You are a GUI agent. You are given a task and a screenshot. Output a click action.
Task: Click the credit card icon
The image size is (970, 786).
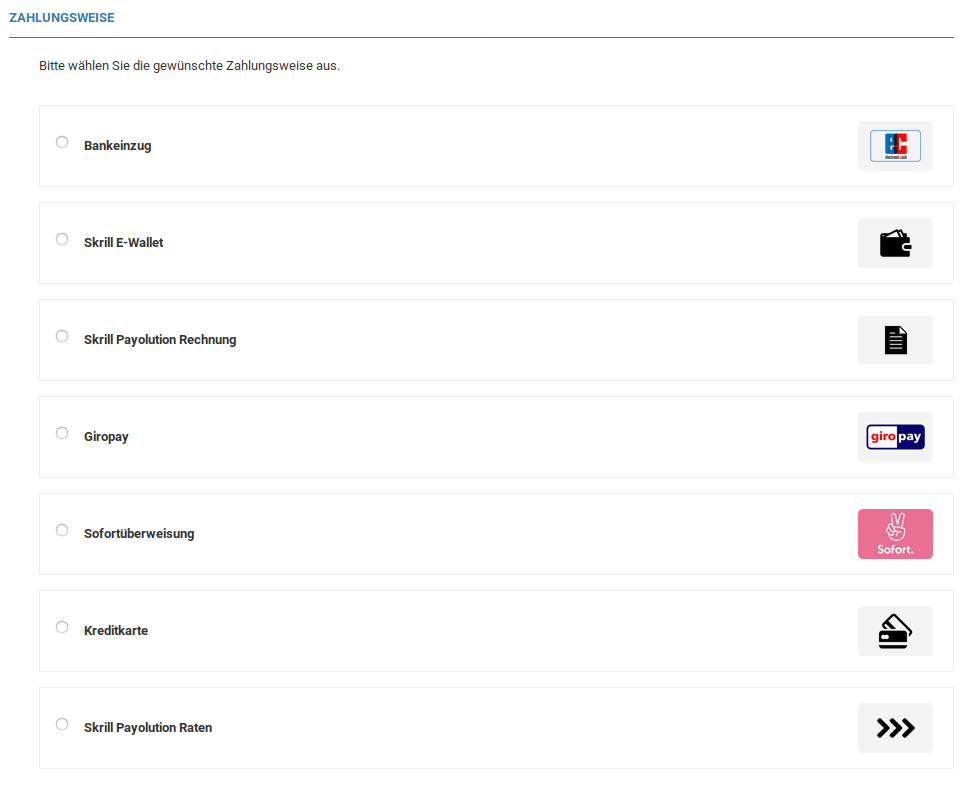coord(895,631)
